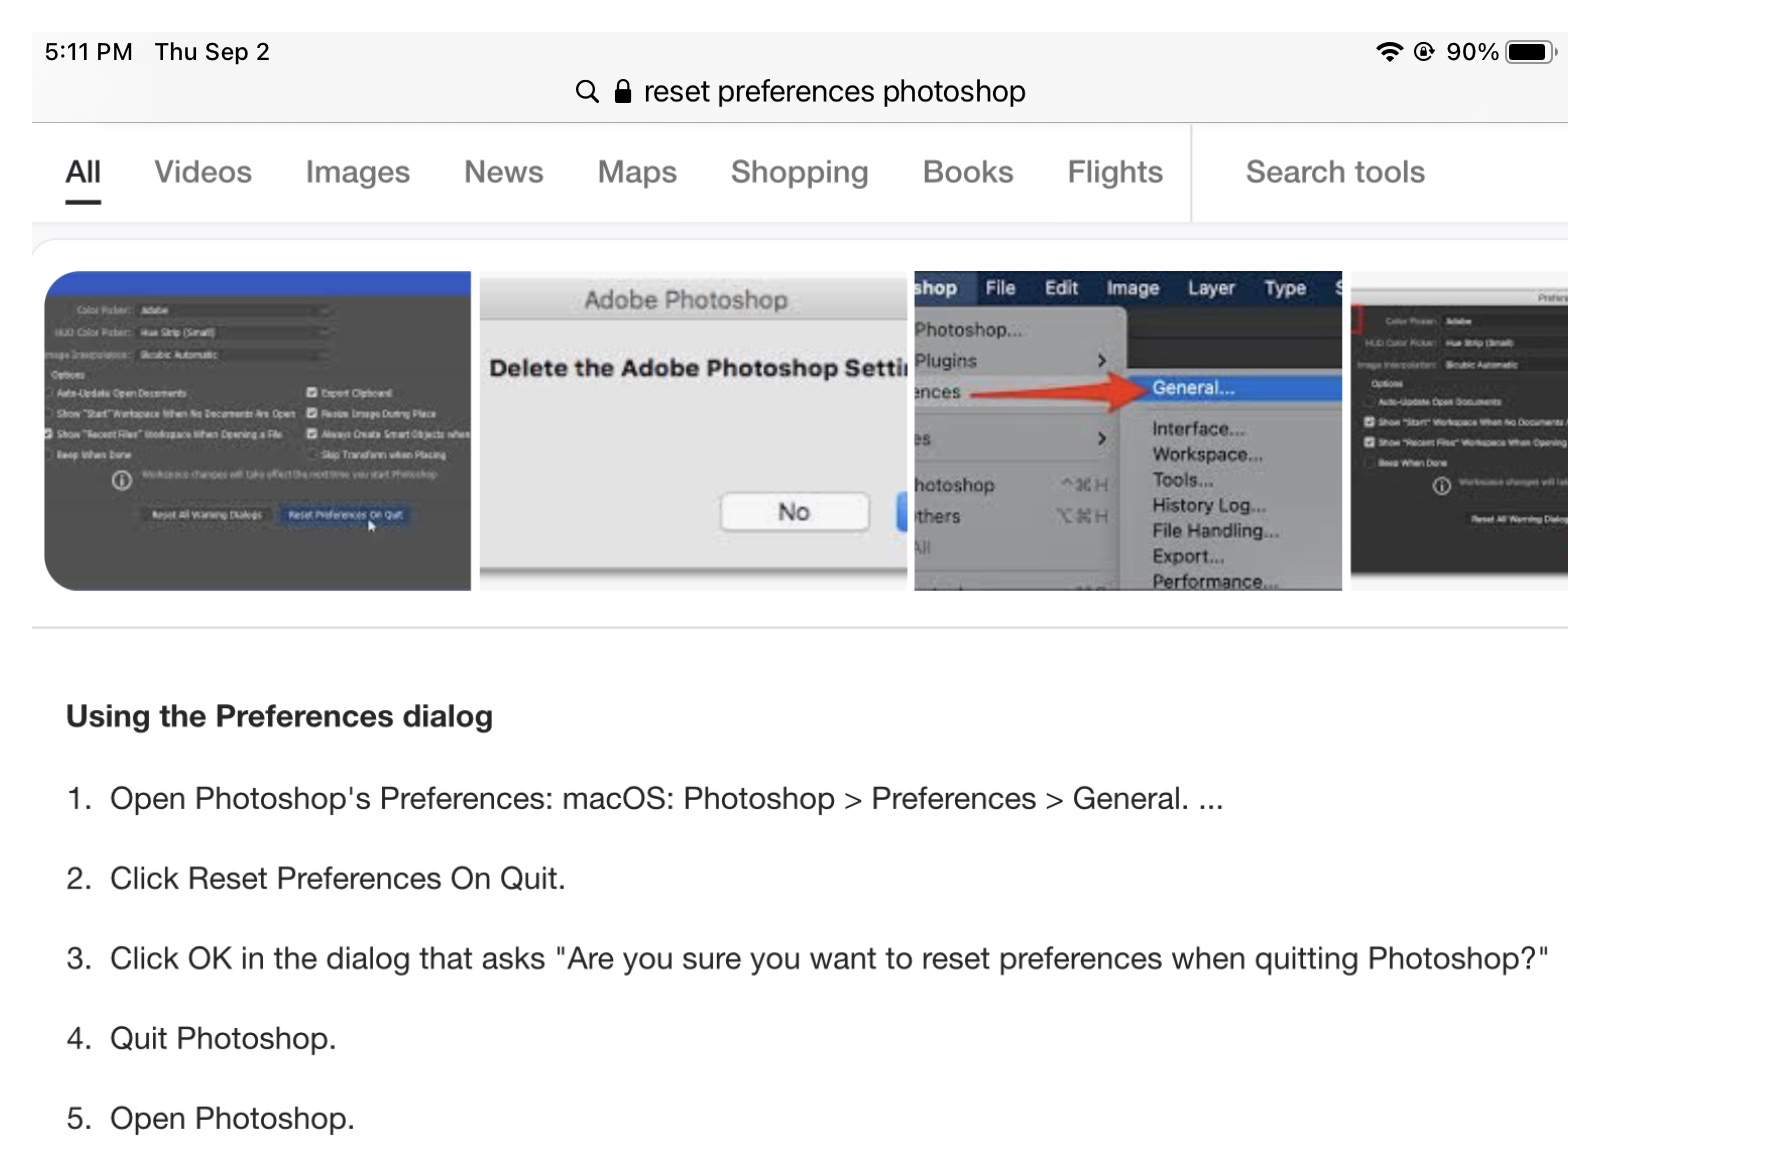Open the Delete Adobe Photoshop Settings thumbnail
The image size is (1766, 1170).
(693, 431)
